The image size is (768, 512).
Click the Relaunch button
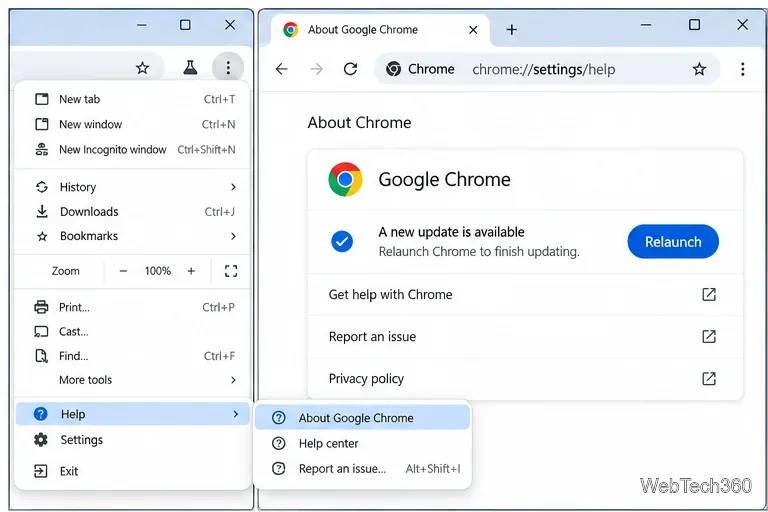tap(672, 242)
